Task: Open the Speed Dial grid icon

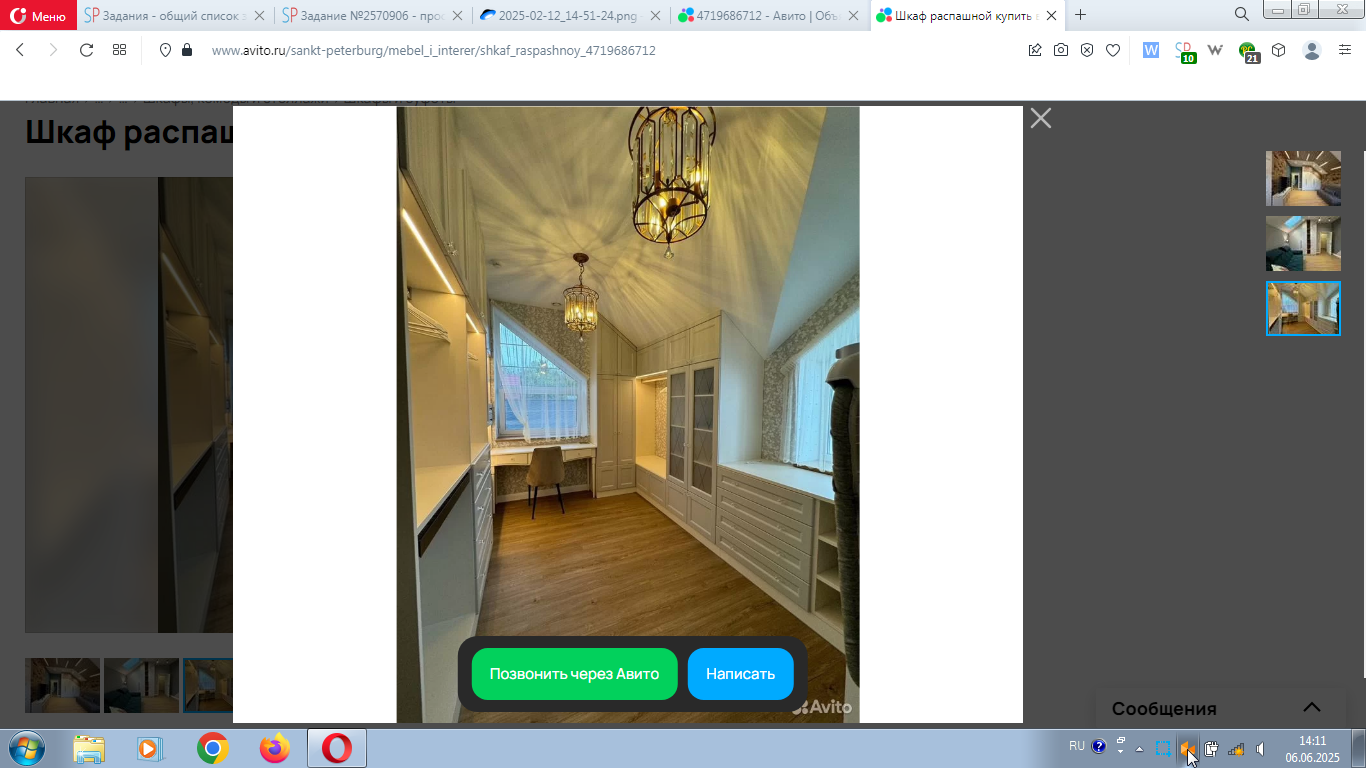Action: 119,50
